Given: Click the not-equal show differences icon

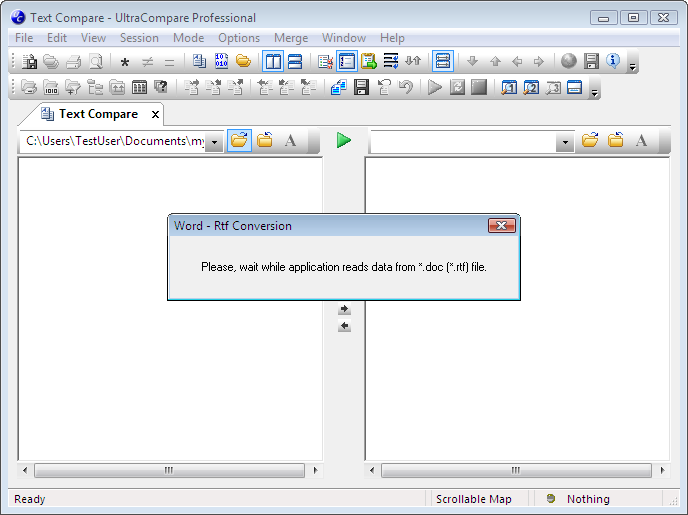Looking at the screenshot, I should 147,62.
